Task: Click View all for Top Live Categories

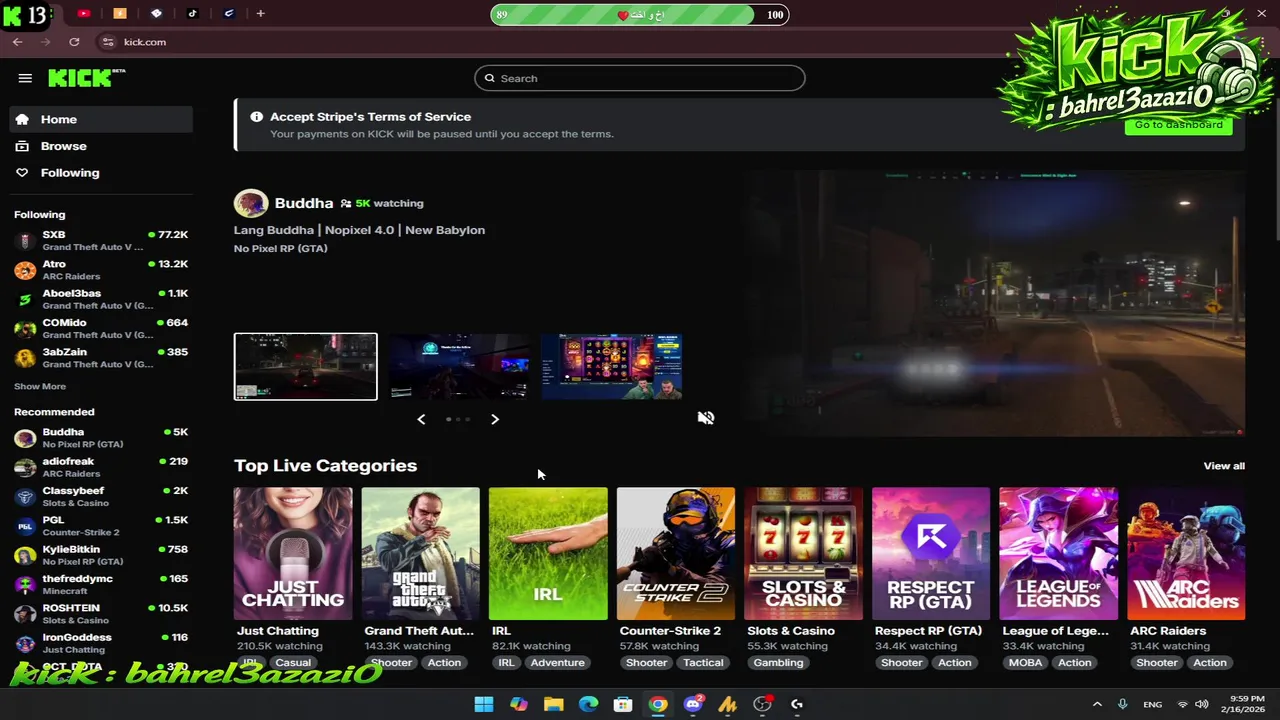Action: (x=1224, y=466)
